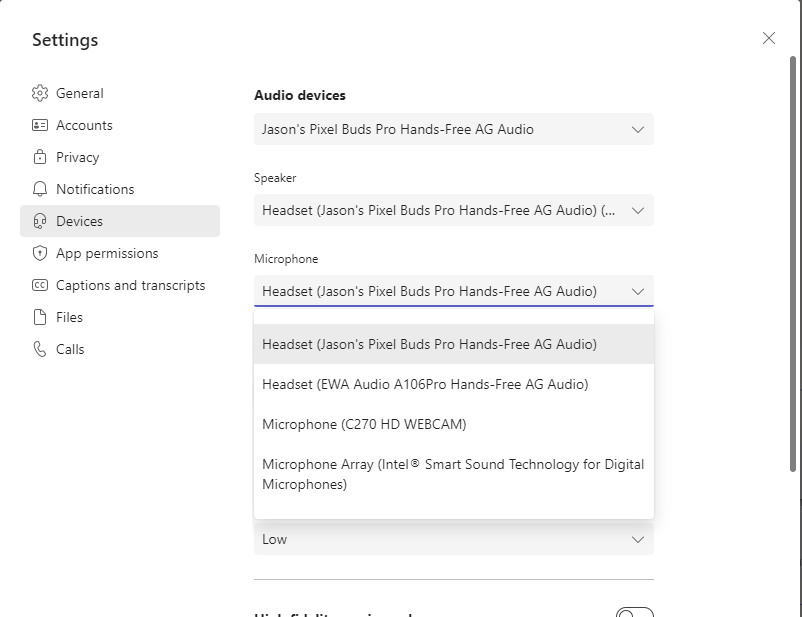
Task: Click the settings vertical scrollbar
Action: (x=793, y=263)
